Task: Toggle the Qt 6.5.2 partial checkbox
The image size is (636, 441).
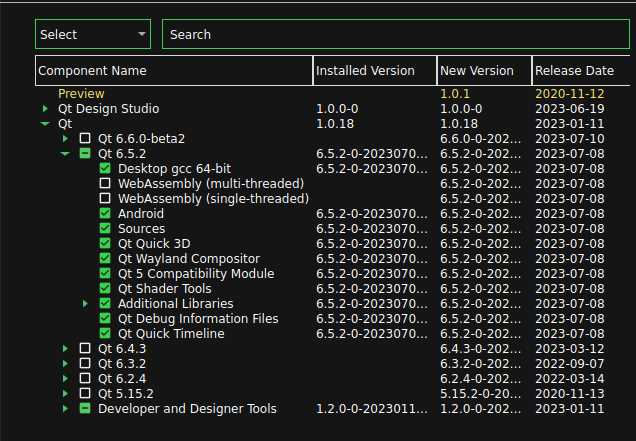Action: point(85,153)
